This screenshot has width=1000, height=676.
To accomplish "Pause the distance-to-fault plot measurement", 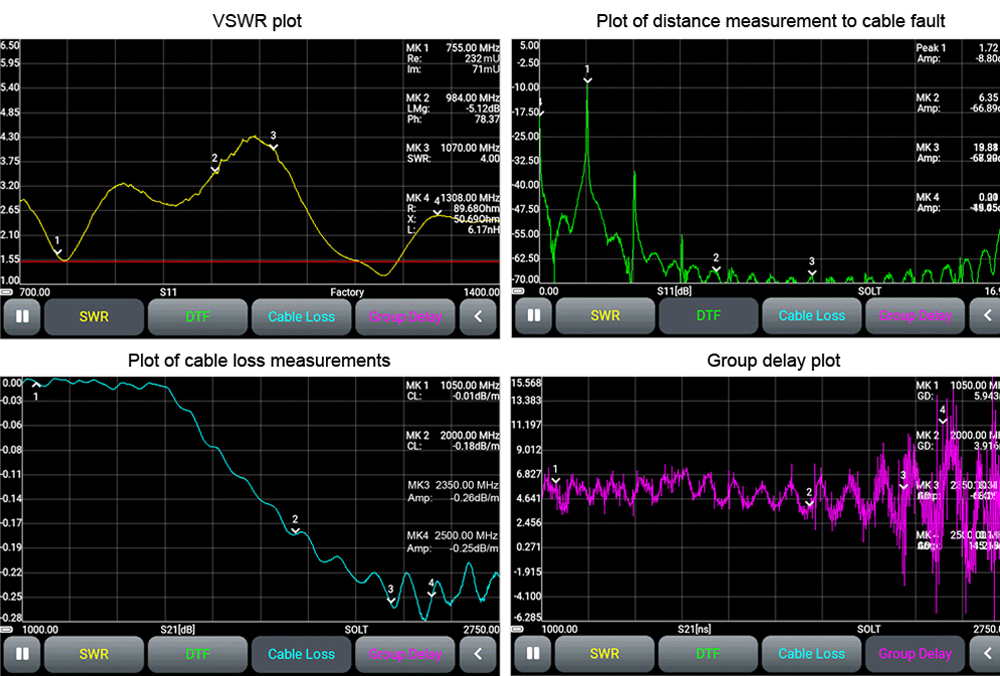I will coord(533,316).
